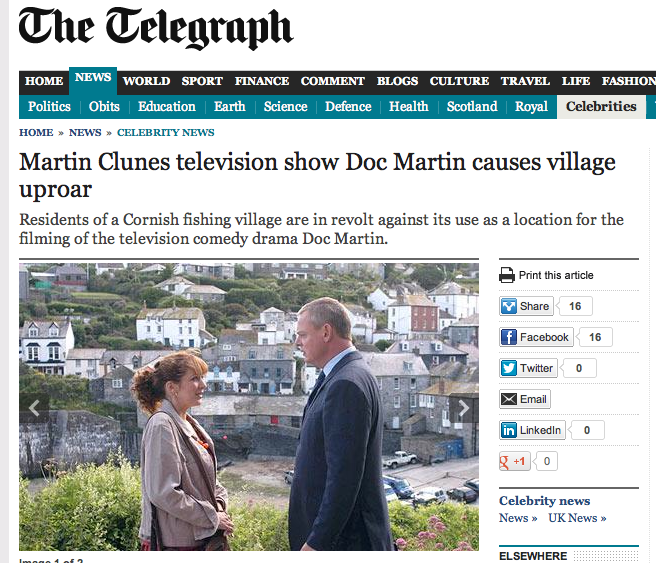
Task: Click the LinkedIn share icon
Action: (508, 430)
